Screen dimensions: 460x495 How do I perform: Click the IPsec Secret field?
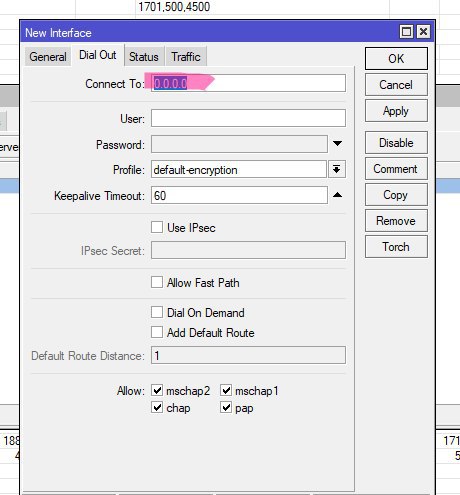coord(248,250)
